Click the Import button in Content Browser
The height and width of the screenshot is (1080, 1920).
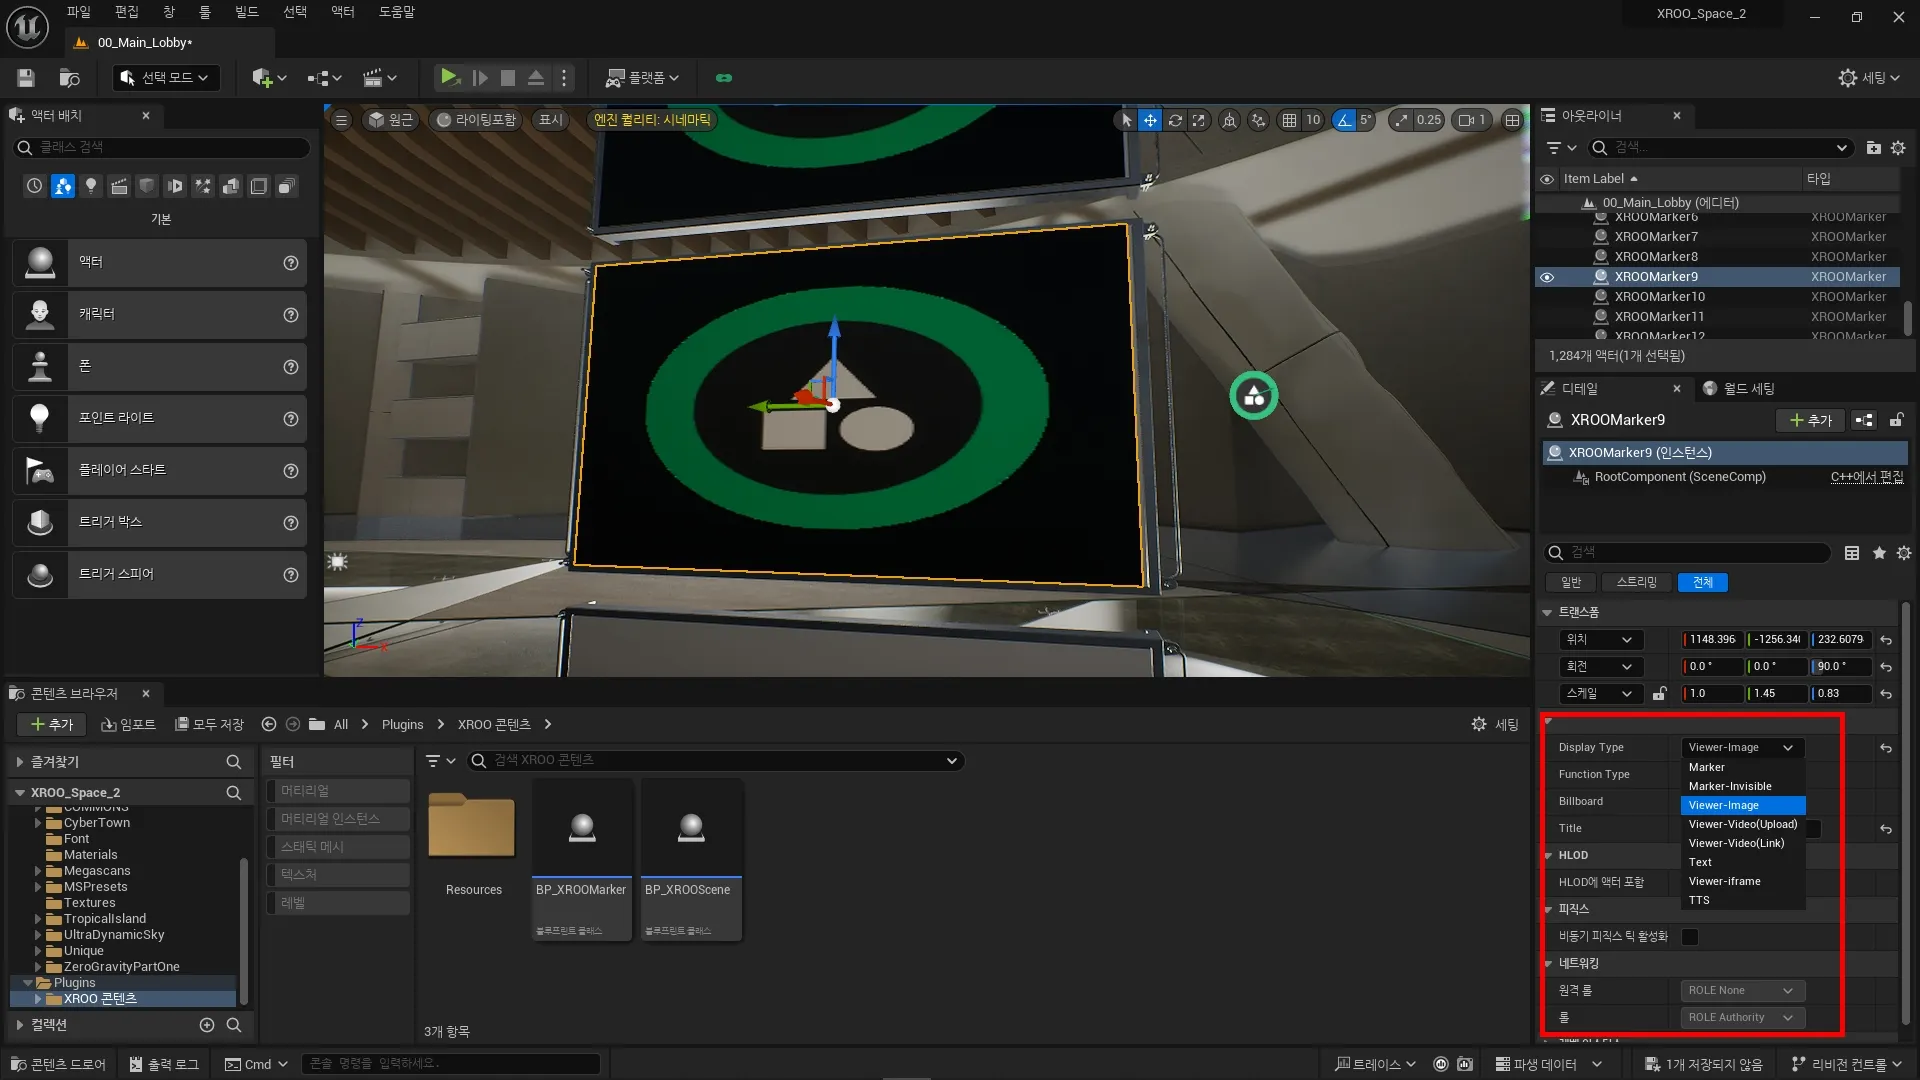128,724
